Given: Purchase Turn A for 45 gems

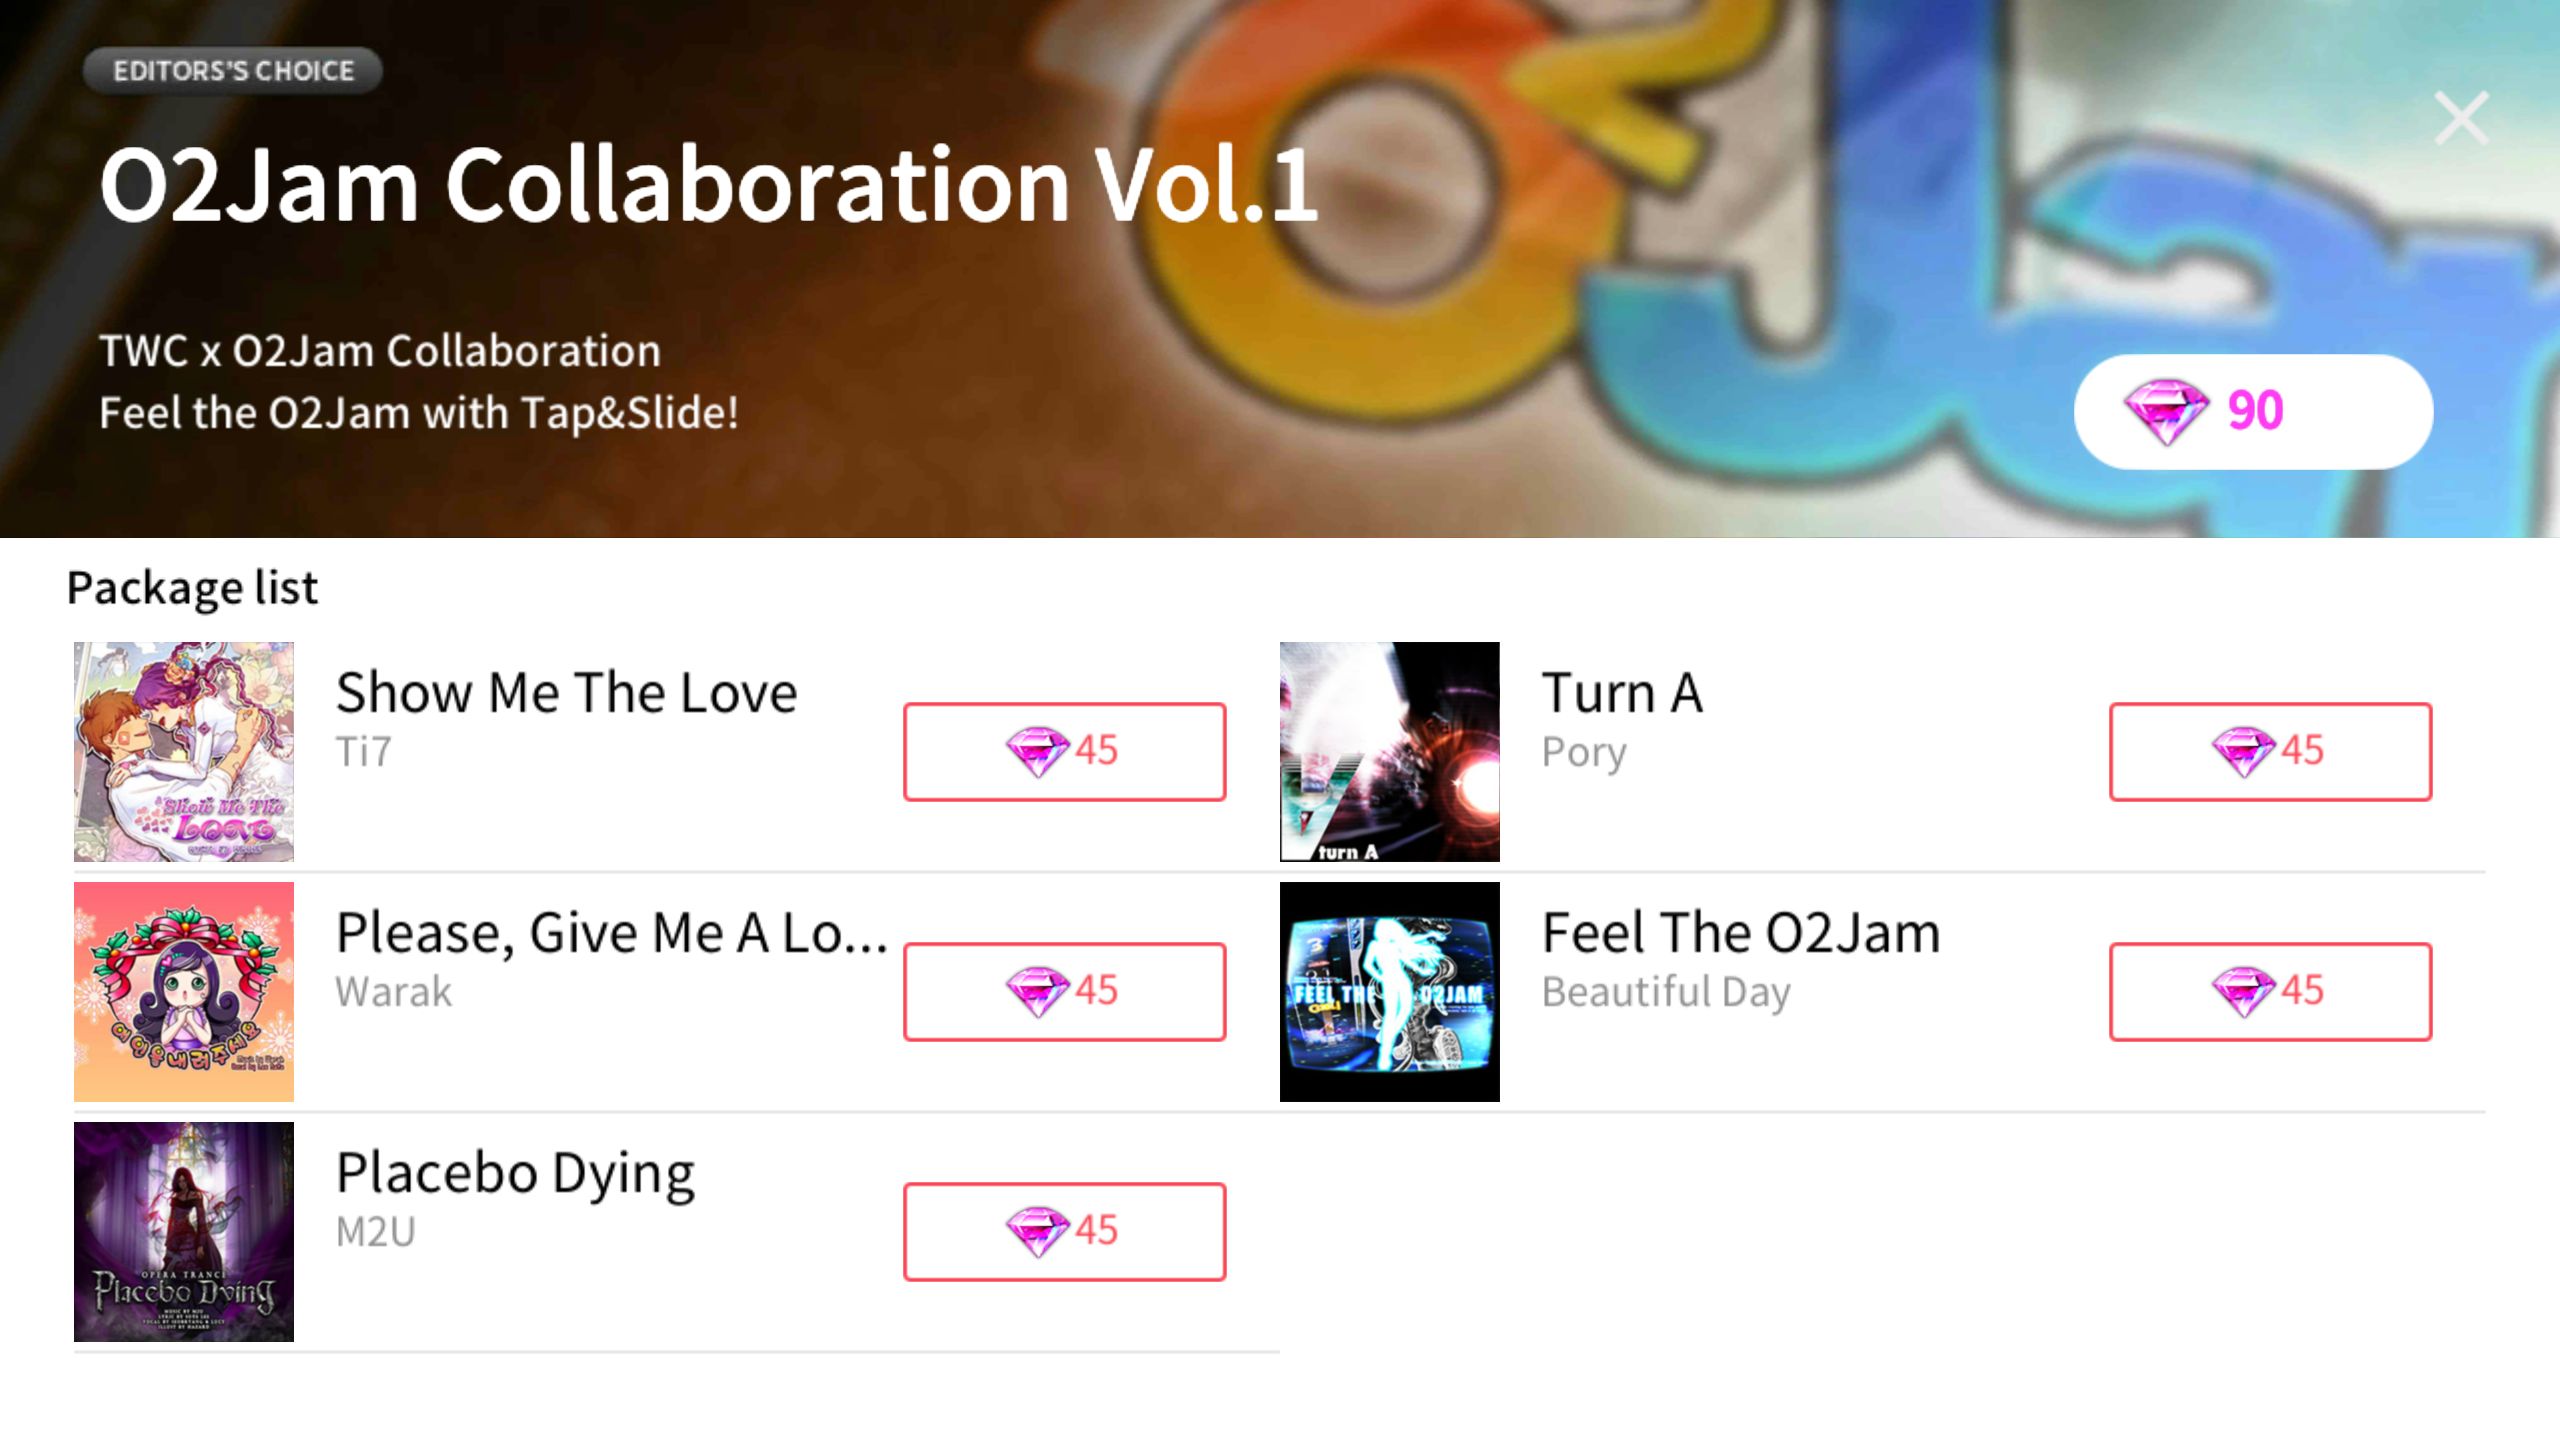Looking at the screenshot, I should tap(2270, 751).
